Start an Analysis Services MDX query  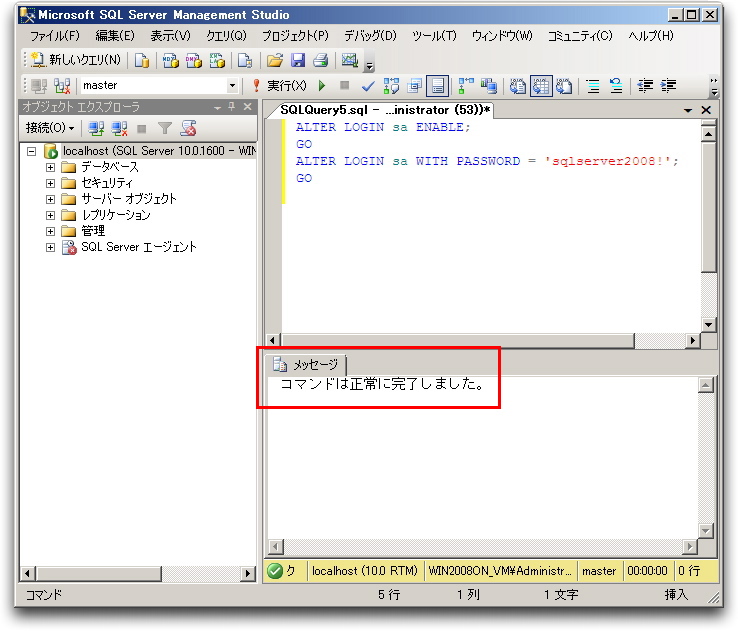tap(170, 60)
